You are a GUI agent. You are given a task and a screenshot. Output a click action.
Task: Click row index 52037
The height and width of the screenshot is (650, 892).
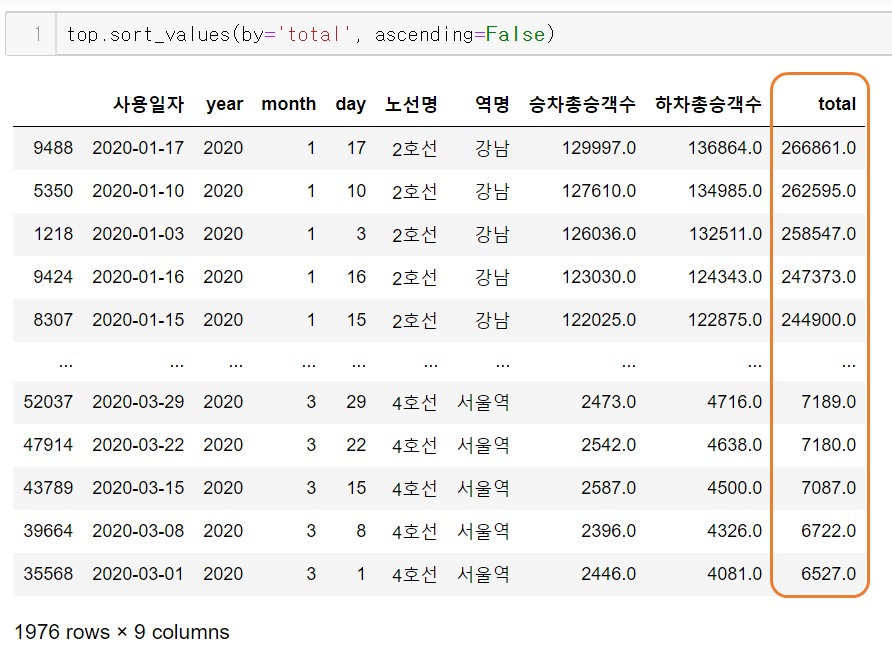coord(48,402)
